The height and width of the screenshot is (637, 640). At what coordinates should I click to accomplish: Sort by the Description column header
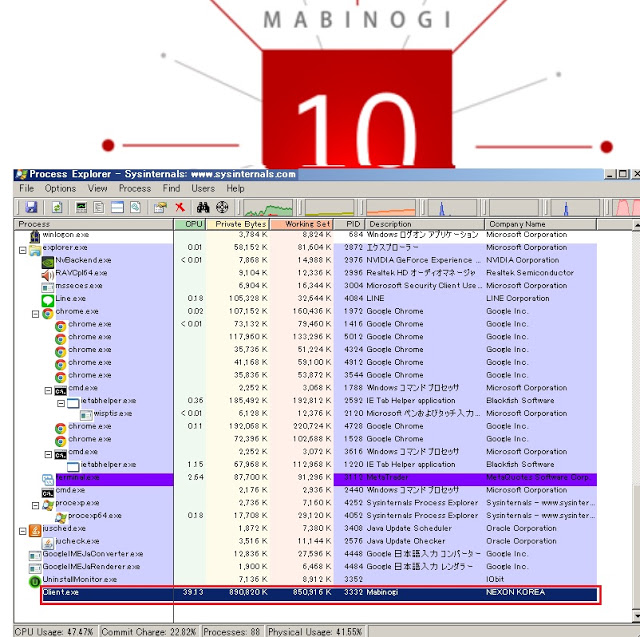[424, 224]
